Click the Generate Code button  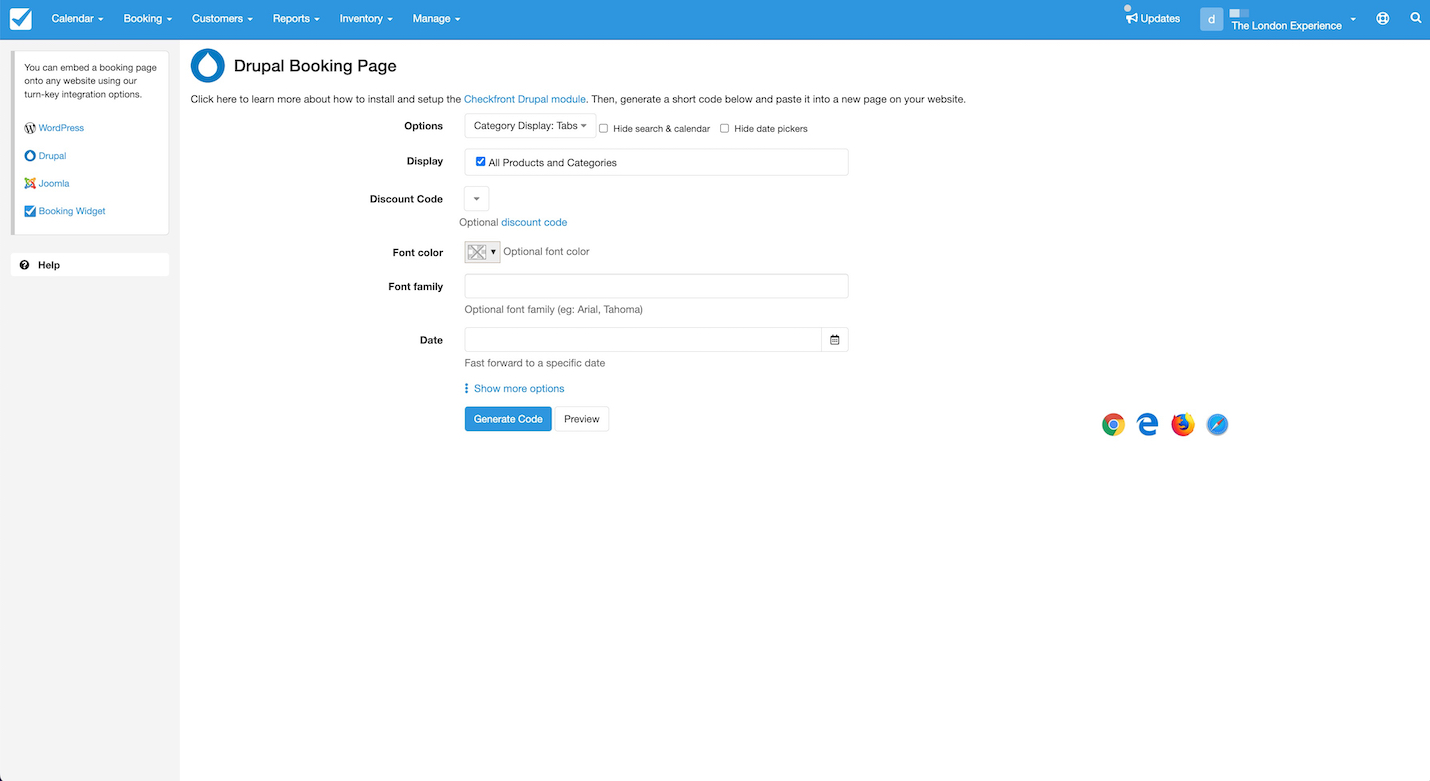click(x=508, y=419)
